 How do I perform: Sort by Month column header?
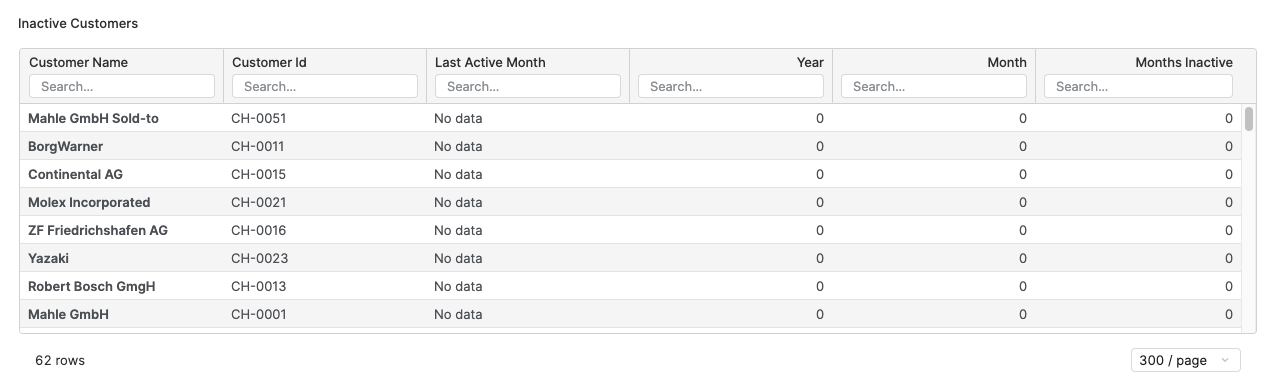click(1007, 62)
